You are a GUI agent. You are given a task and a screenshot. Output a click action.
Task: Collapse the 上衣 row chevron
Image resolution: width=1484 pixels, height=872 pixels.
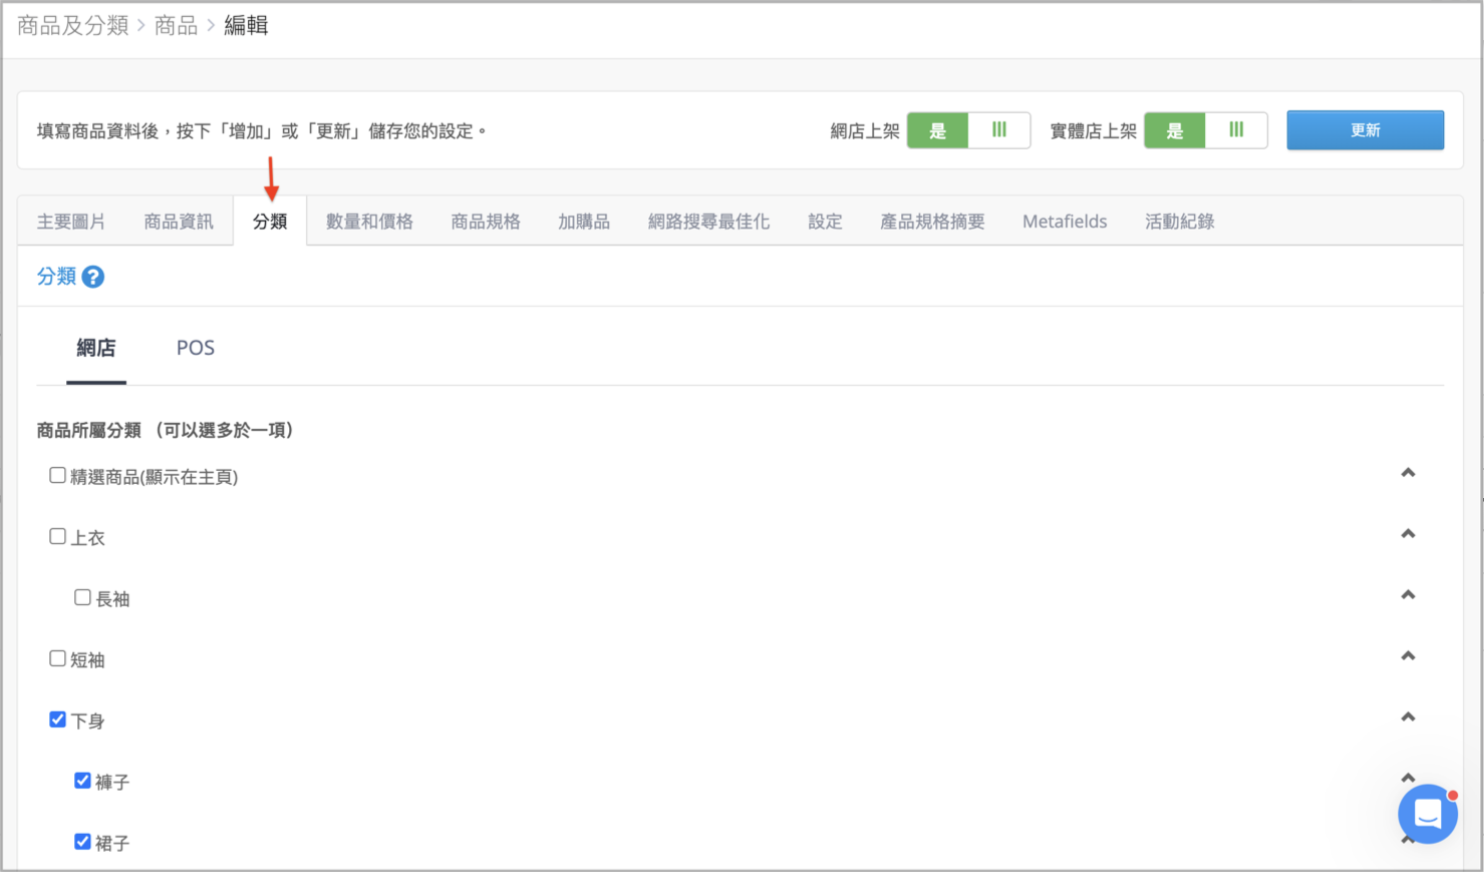[x=1408, y=534]
